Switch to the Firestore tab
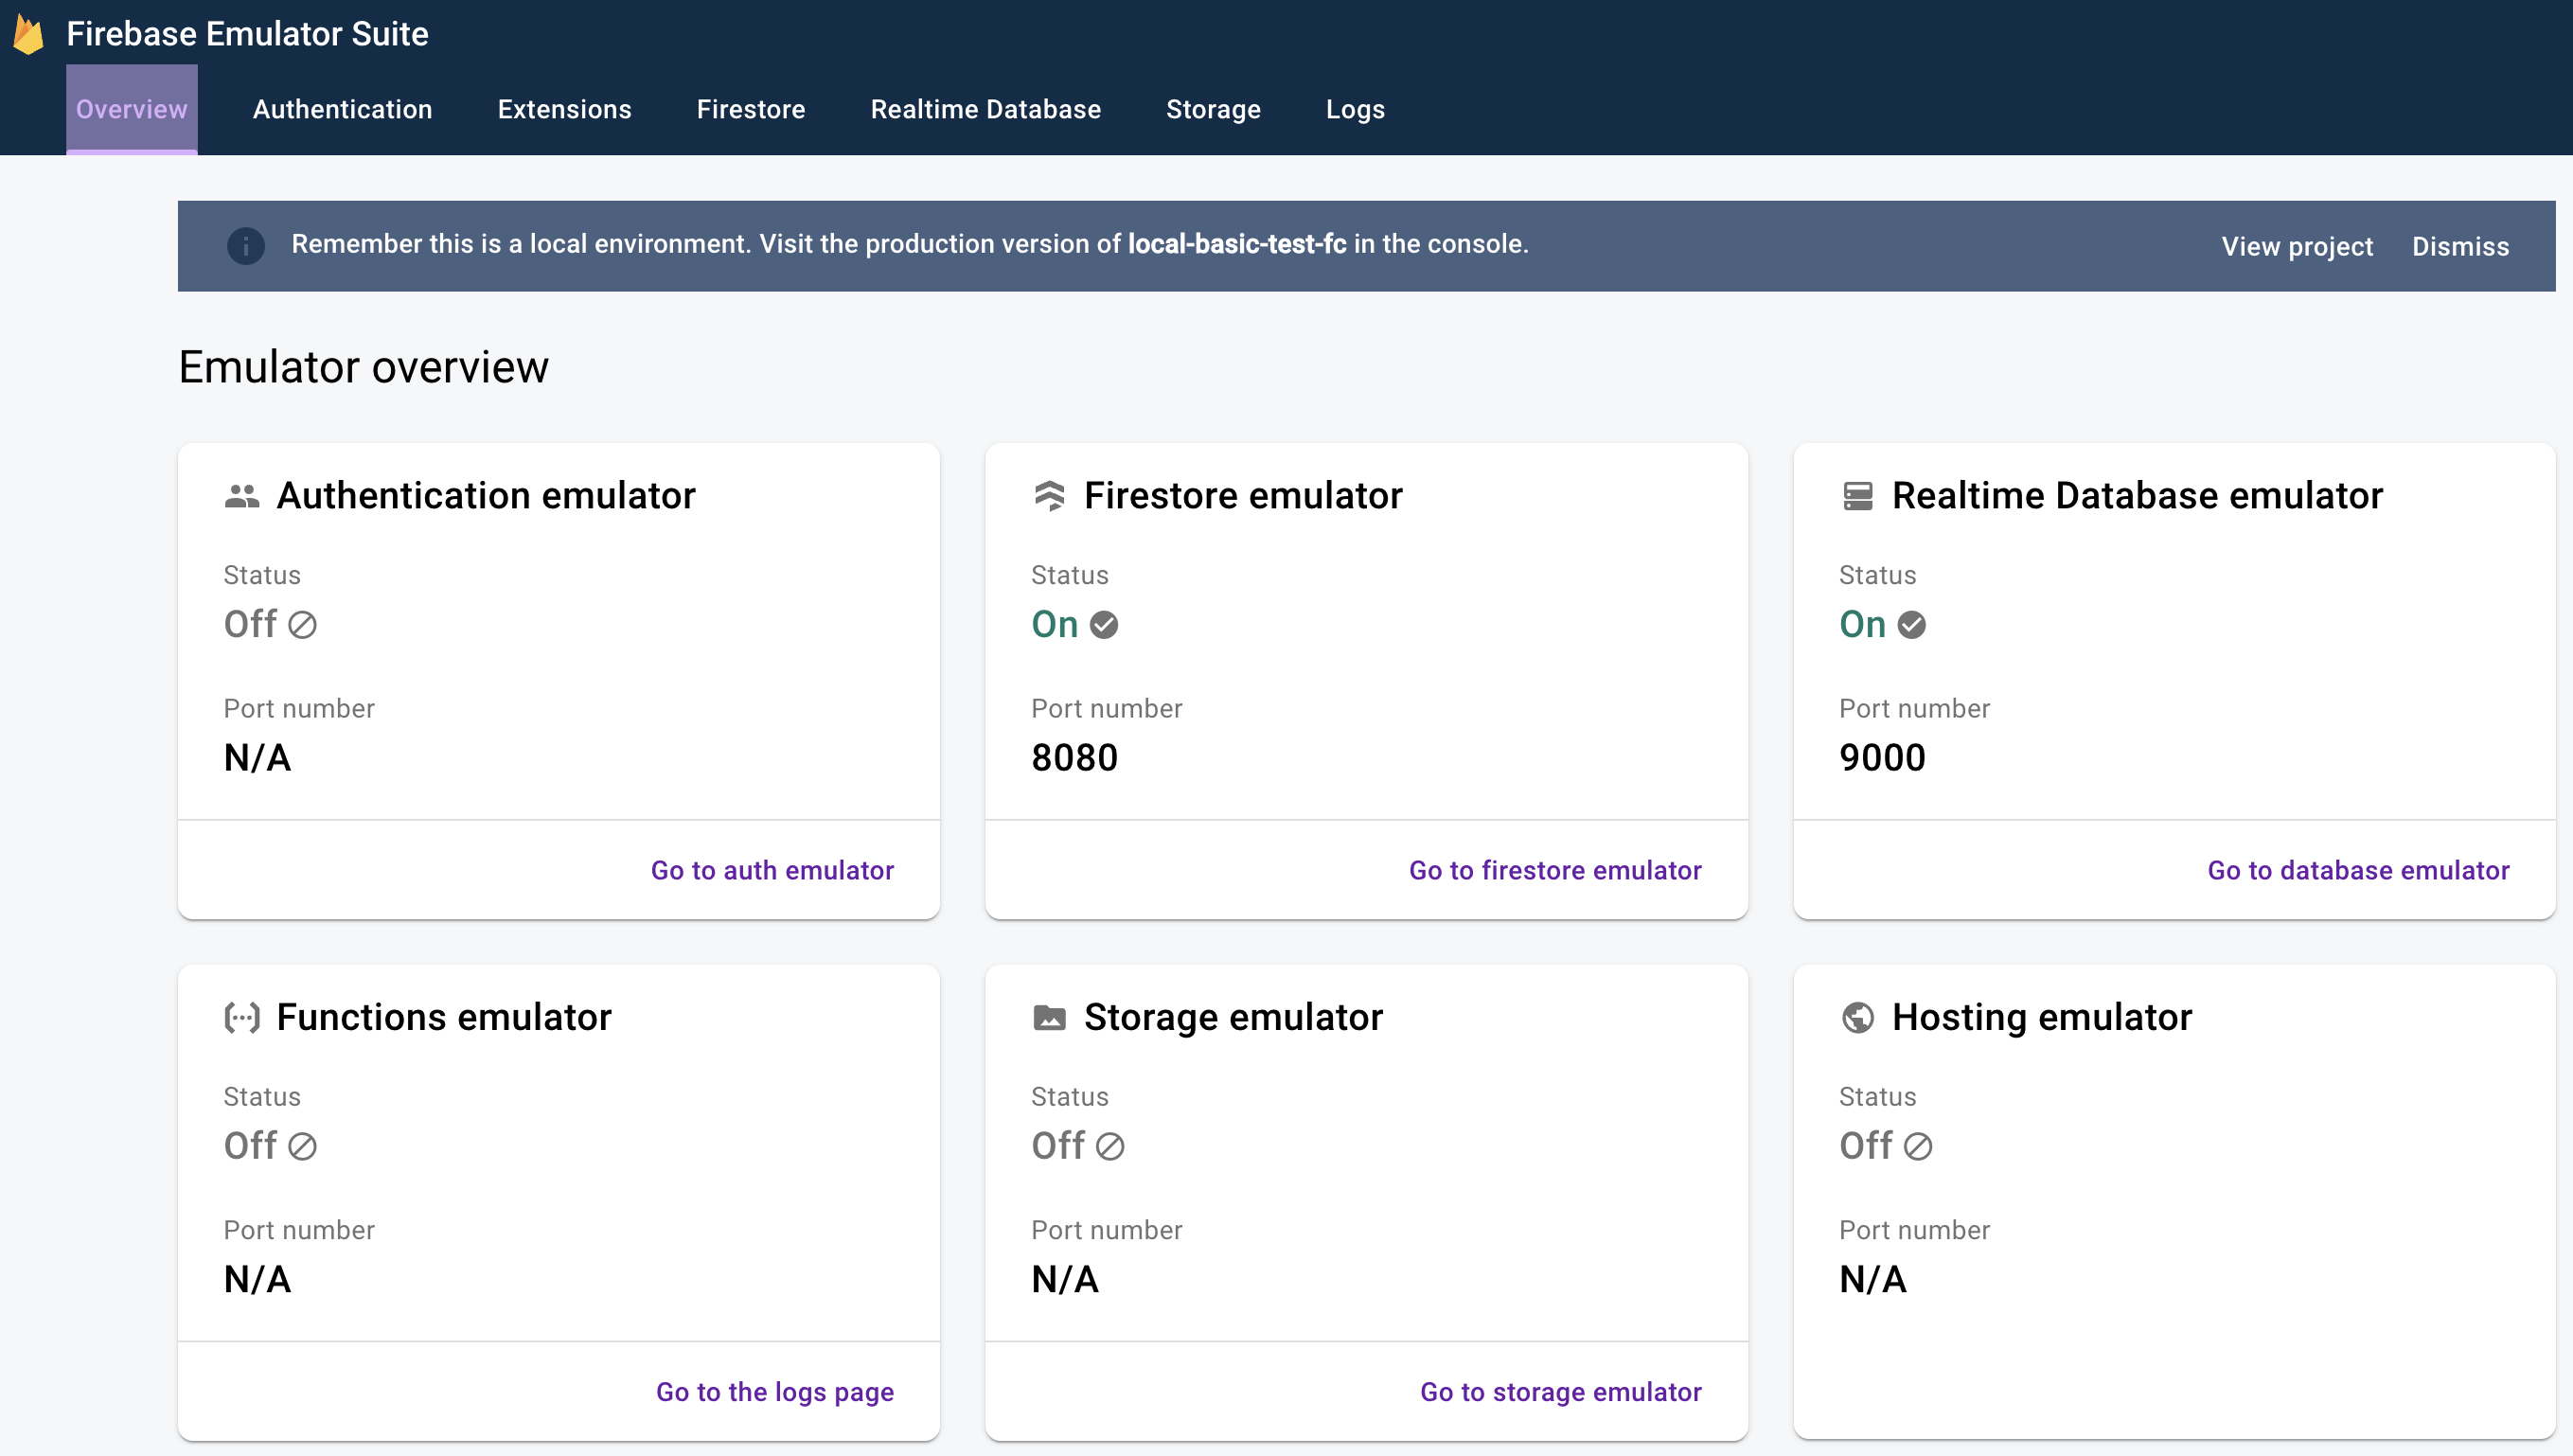The width and height of the screenshot is (2573, 1456). coord(751,109)
